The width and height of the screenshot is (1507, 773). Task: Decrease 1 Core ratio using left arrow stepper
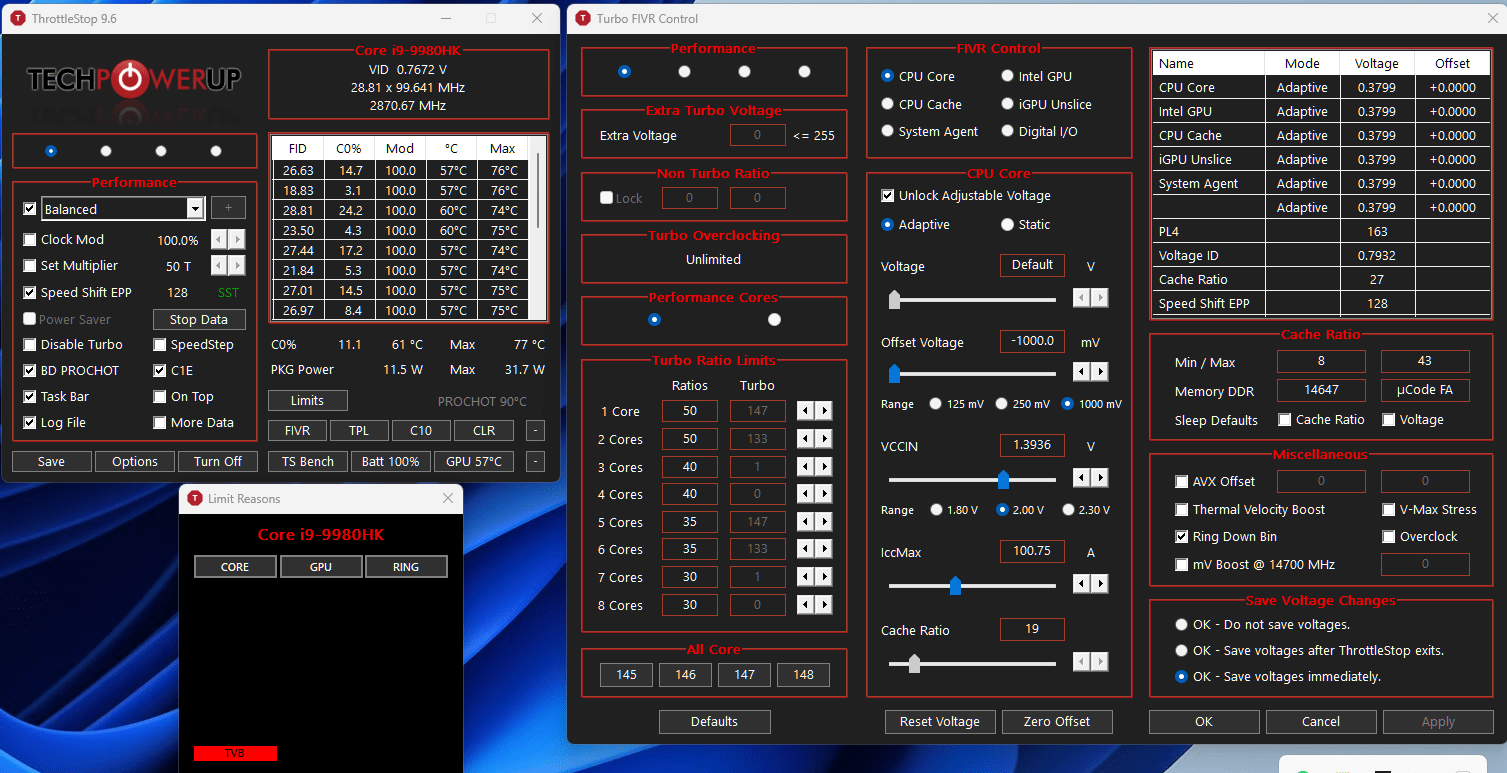coord(806,410)
